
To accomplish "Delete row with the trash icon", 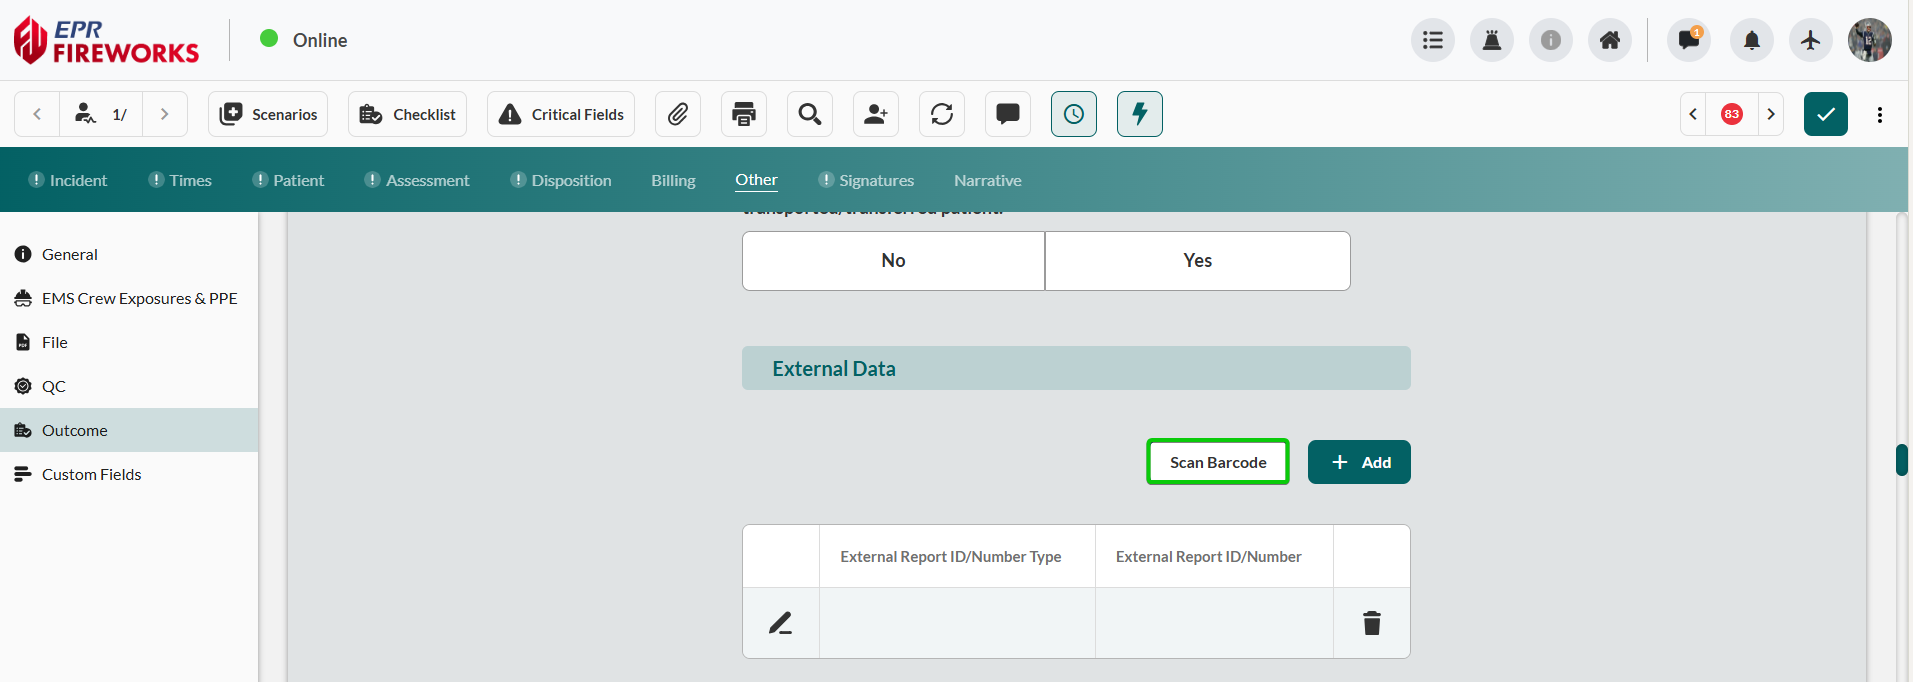I will pos(1371,623).
